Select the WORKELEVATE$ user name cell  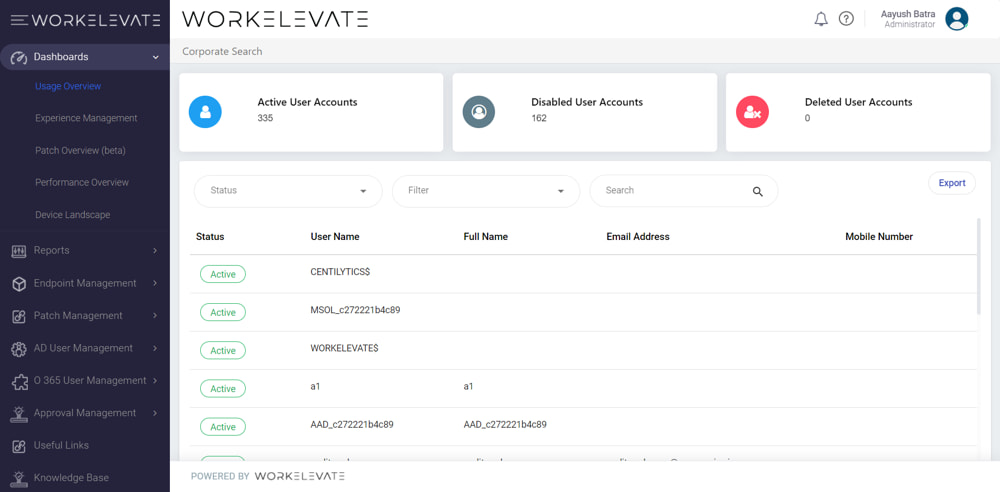tap(344, 348)
